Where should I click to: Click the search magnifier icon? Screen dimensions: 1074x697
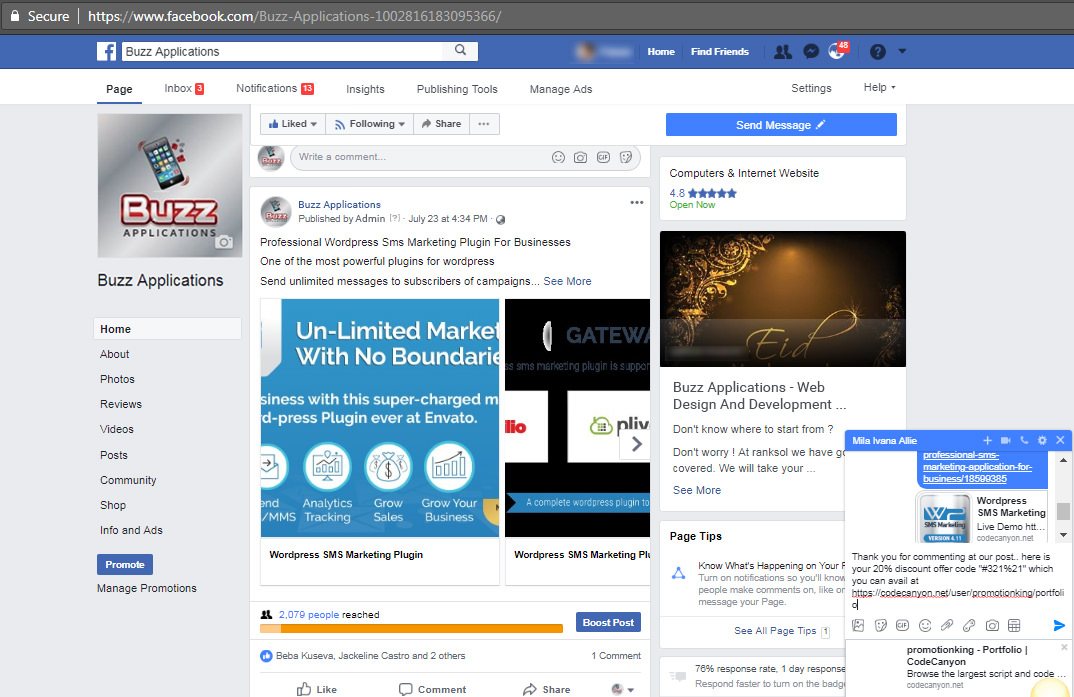(460, 50)
